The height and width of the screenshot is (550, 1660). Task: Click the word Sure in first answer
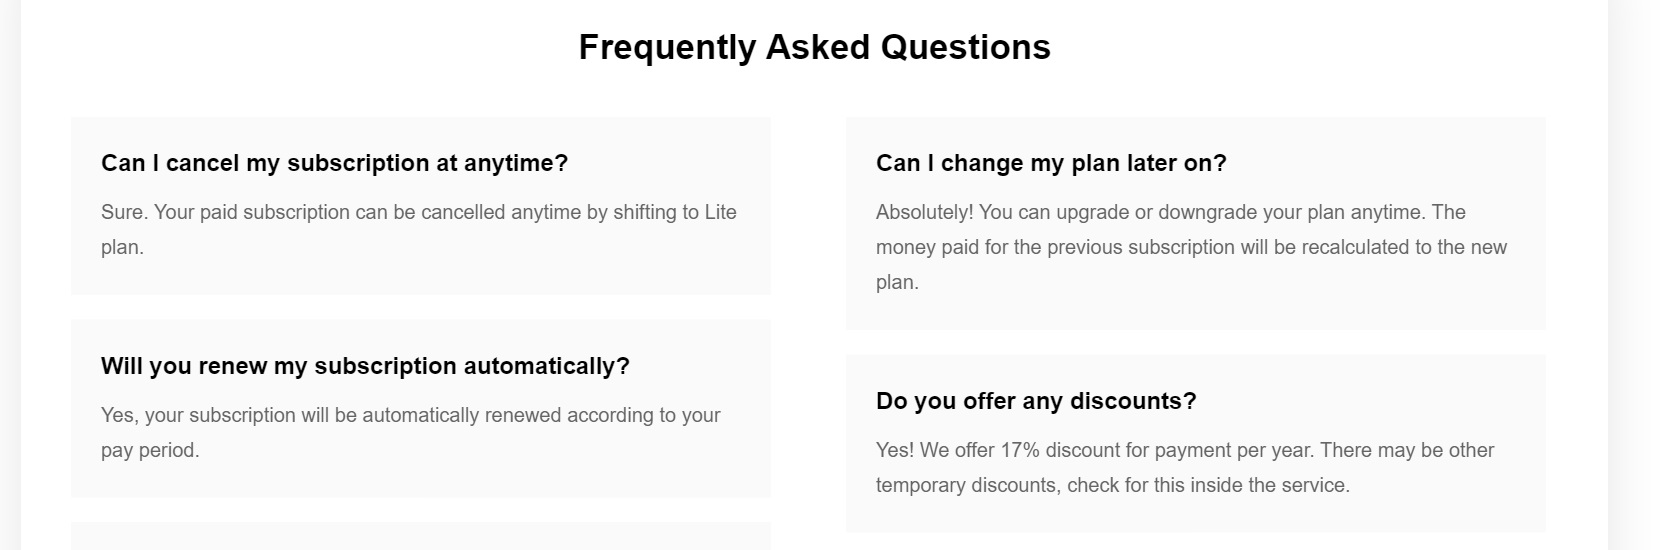pos(122,212)
